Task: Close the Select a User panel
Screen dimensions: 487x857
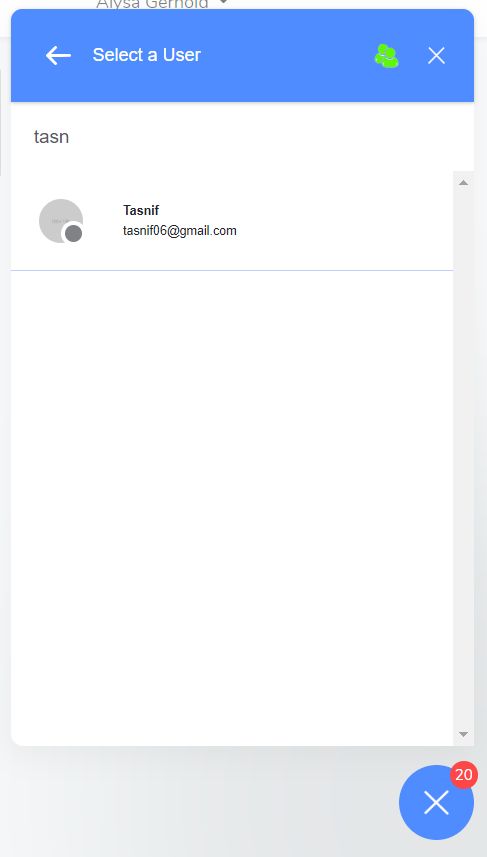Action: pyautogui.click(x=436, y=56)
